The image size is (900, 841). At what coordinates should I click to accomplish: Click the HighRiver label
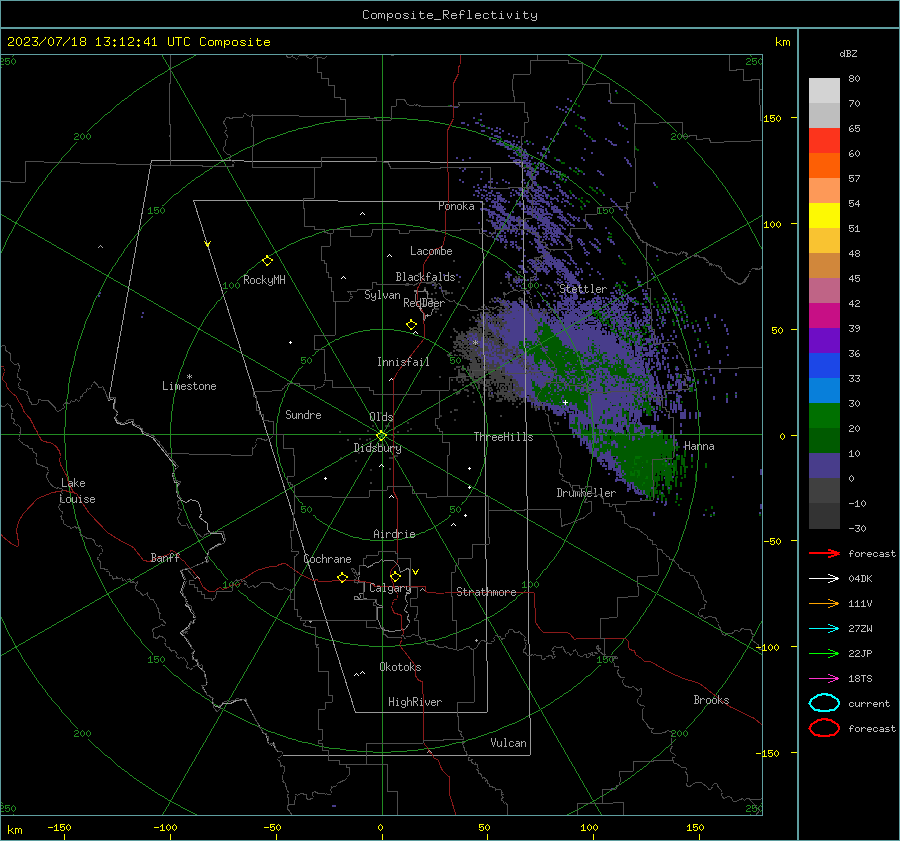tap(415, 702)
